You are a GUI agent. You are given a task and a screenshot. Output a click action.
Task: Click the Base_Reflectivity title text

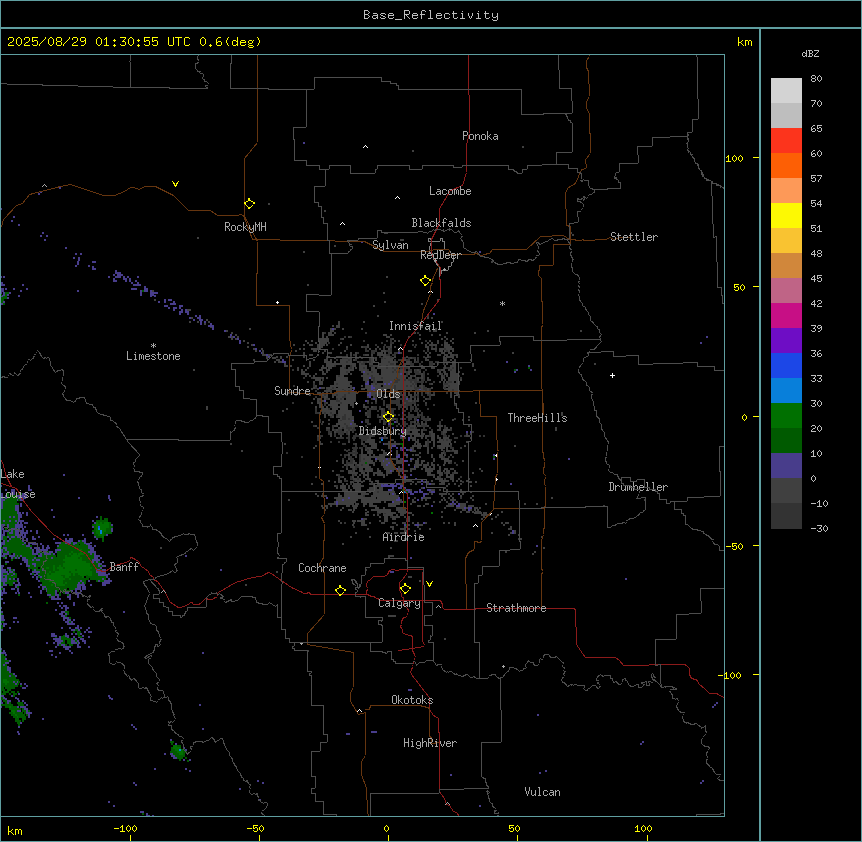tap(431, 15)
